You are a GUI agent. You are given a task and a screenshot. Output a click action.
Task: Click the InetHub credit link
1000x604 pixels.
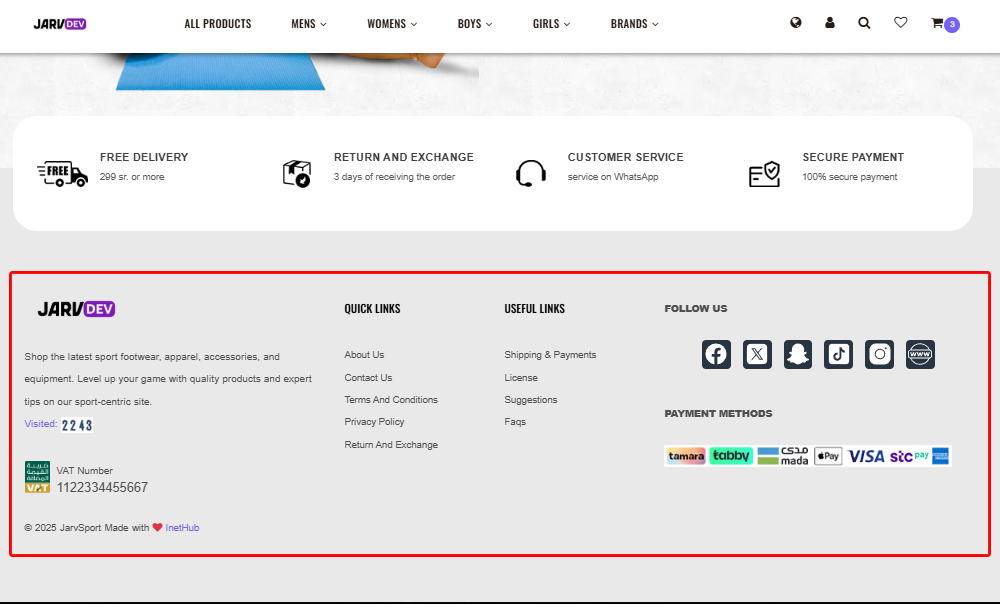coord(182,528)
